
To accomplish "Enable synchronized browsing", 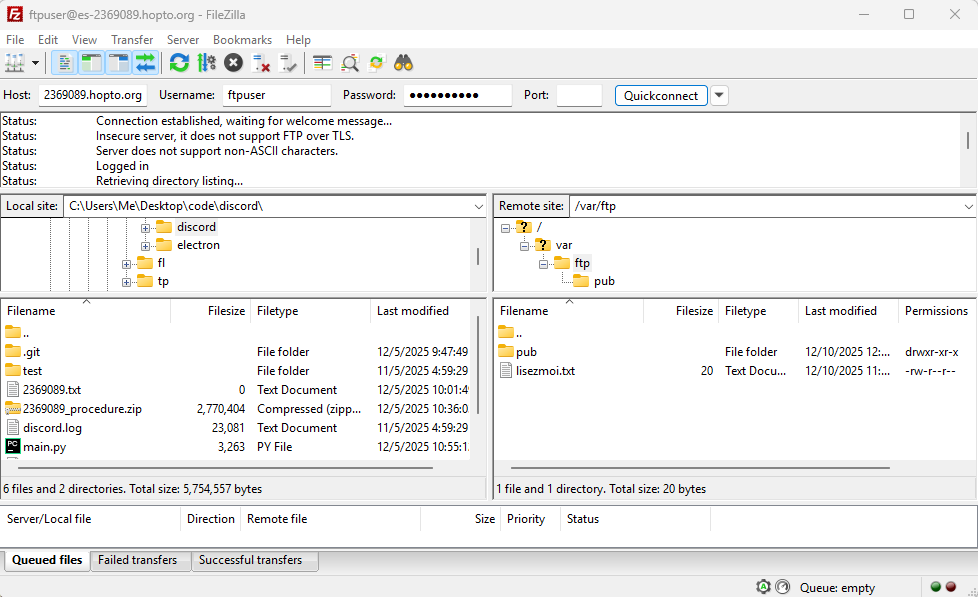I will pos(377,63).
